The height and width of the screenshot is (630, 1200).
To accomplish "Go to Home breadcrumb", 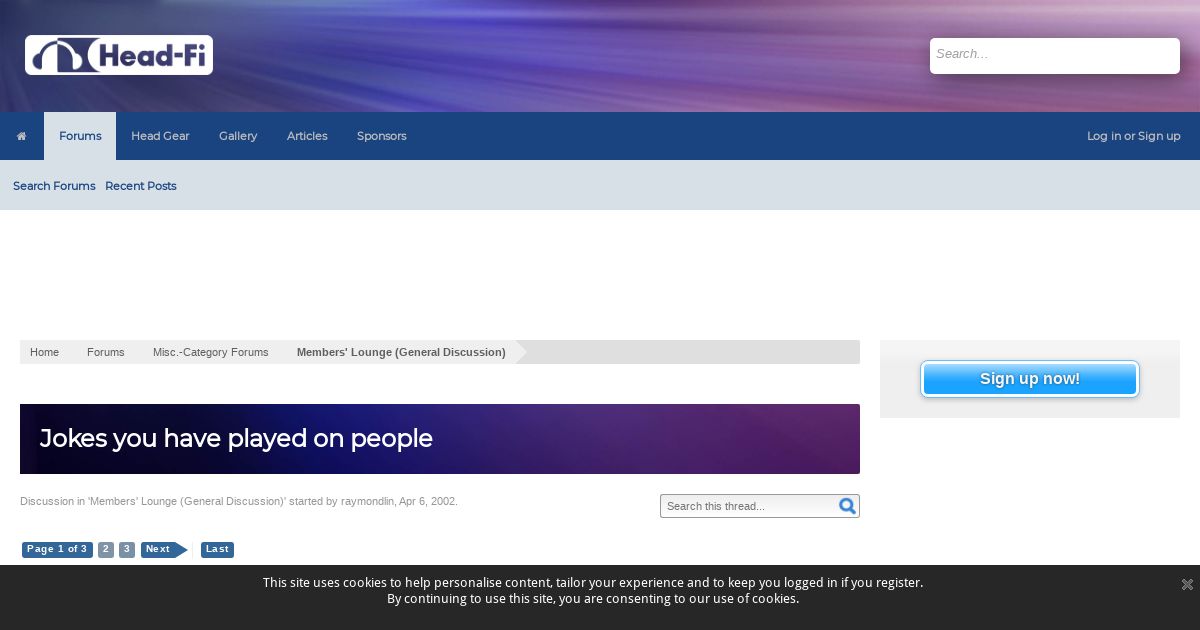I will 44,352.
